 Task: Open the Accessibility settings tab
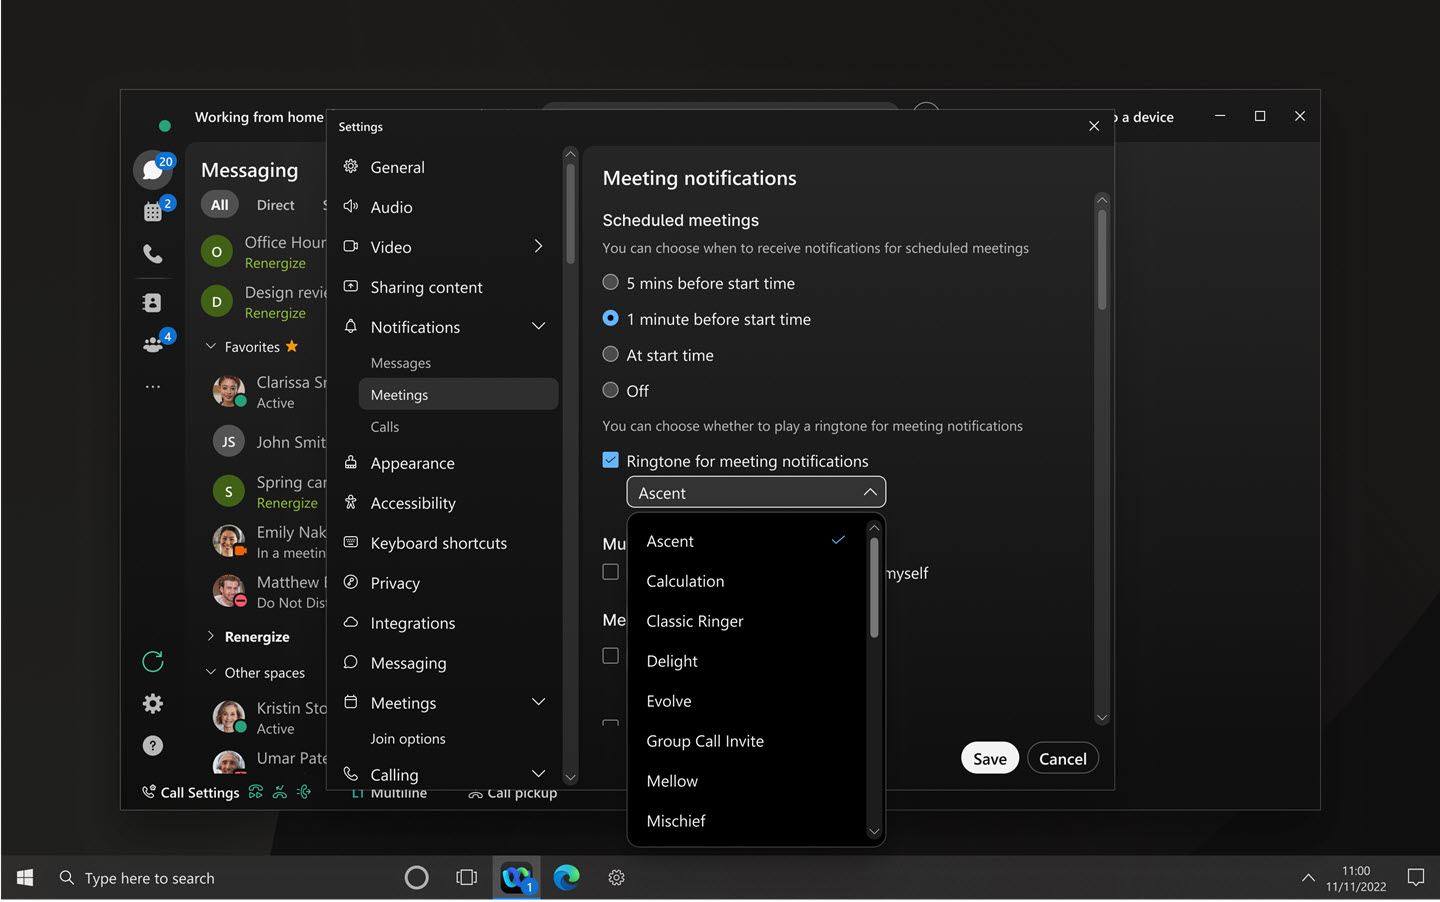point(413,504)
